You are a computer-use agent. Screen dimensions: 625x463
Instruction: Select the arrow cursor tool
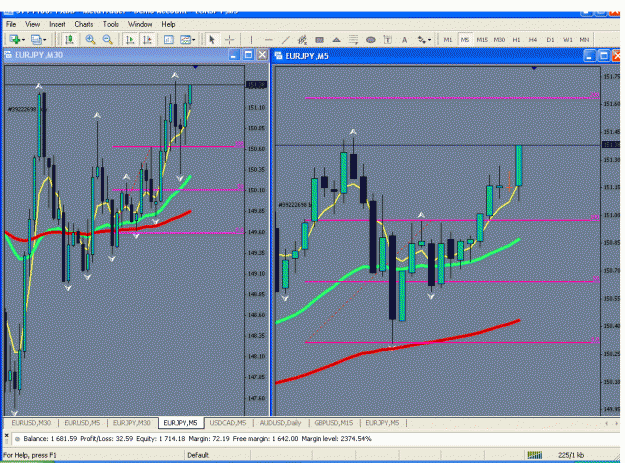tap(212, 39)
